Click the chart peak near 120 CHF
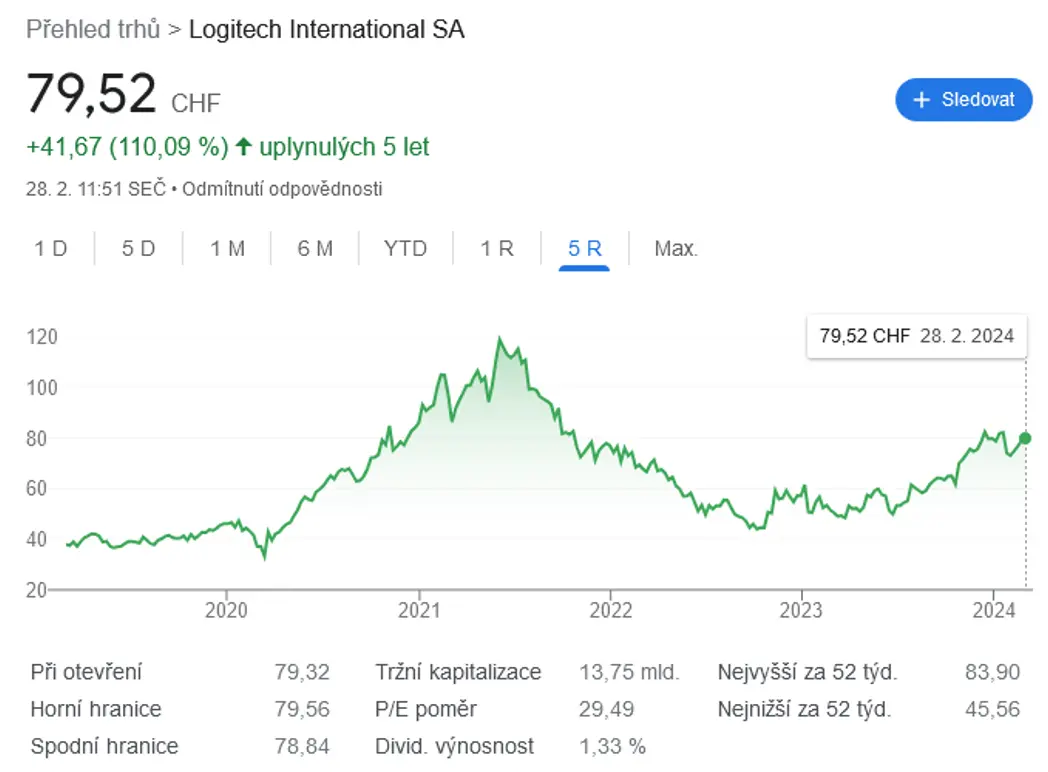The image size is (1048, 772). (x=499, y=340)
